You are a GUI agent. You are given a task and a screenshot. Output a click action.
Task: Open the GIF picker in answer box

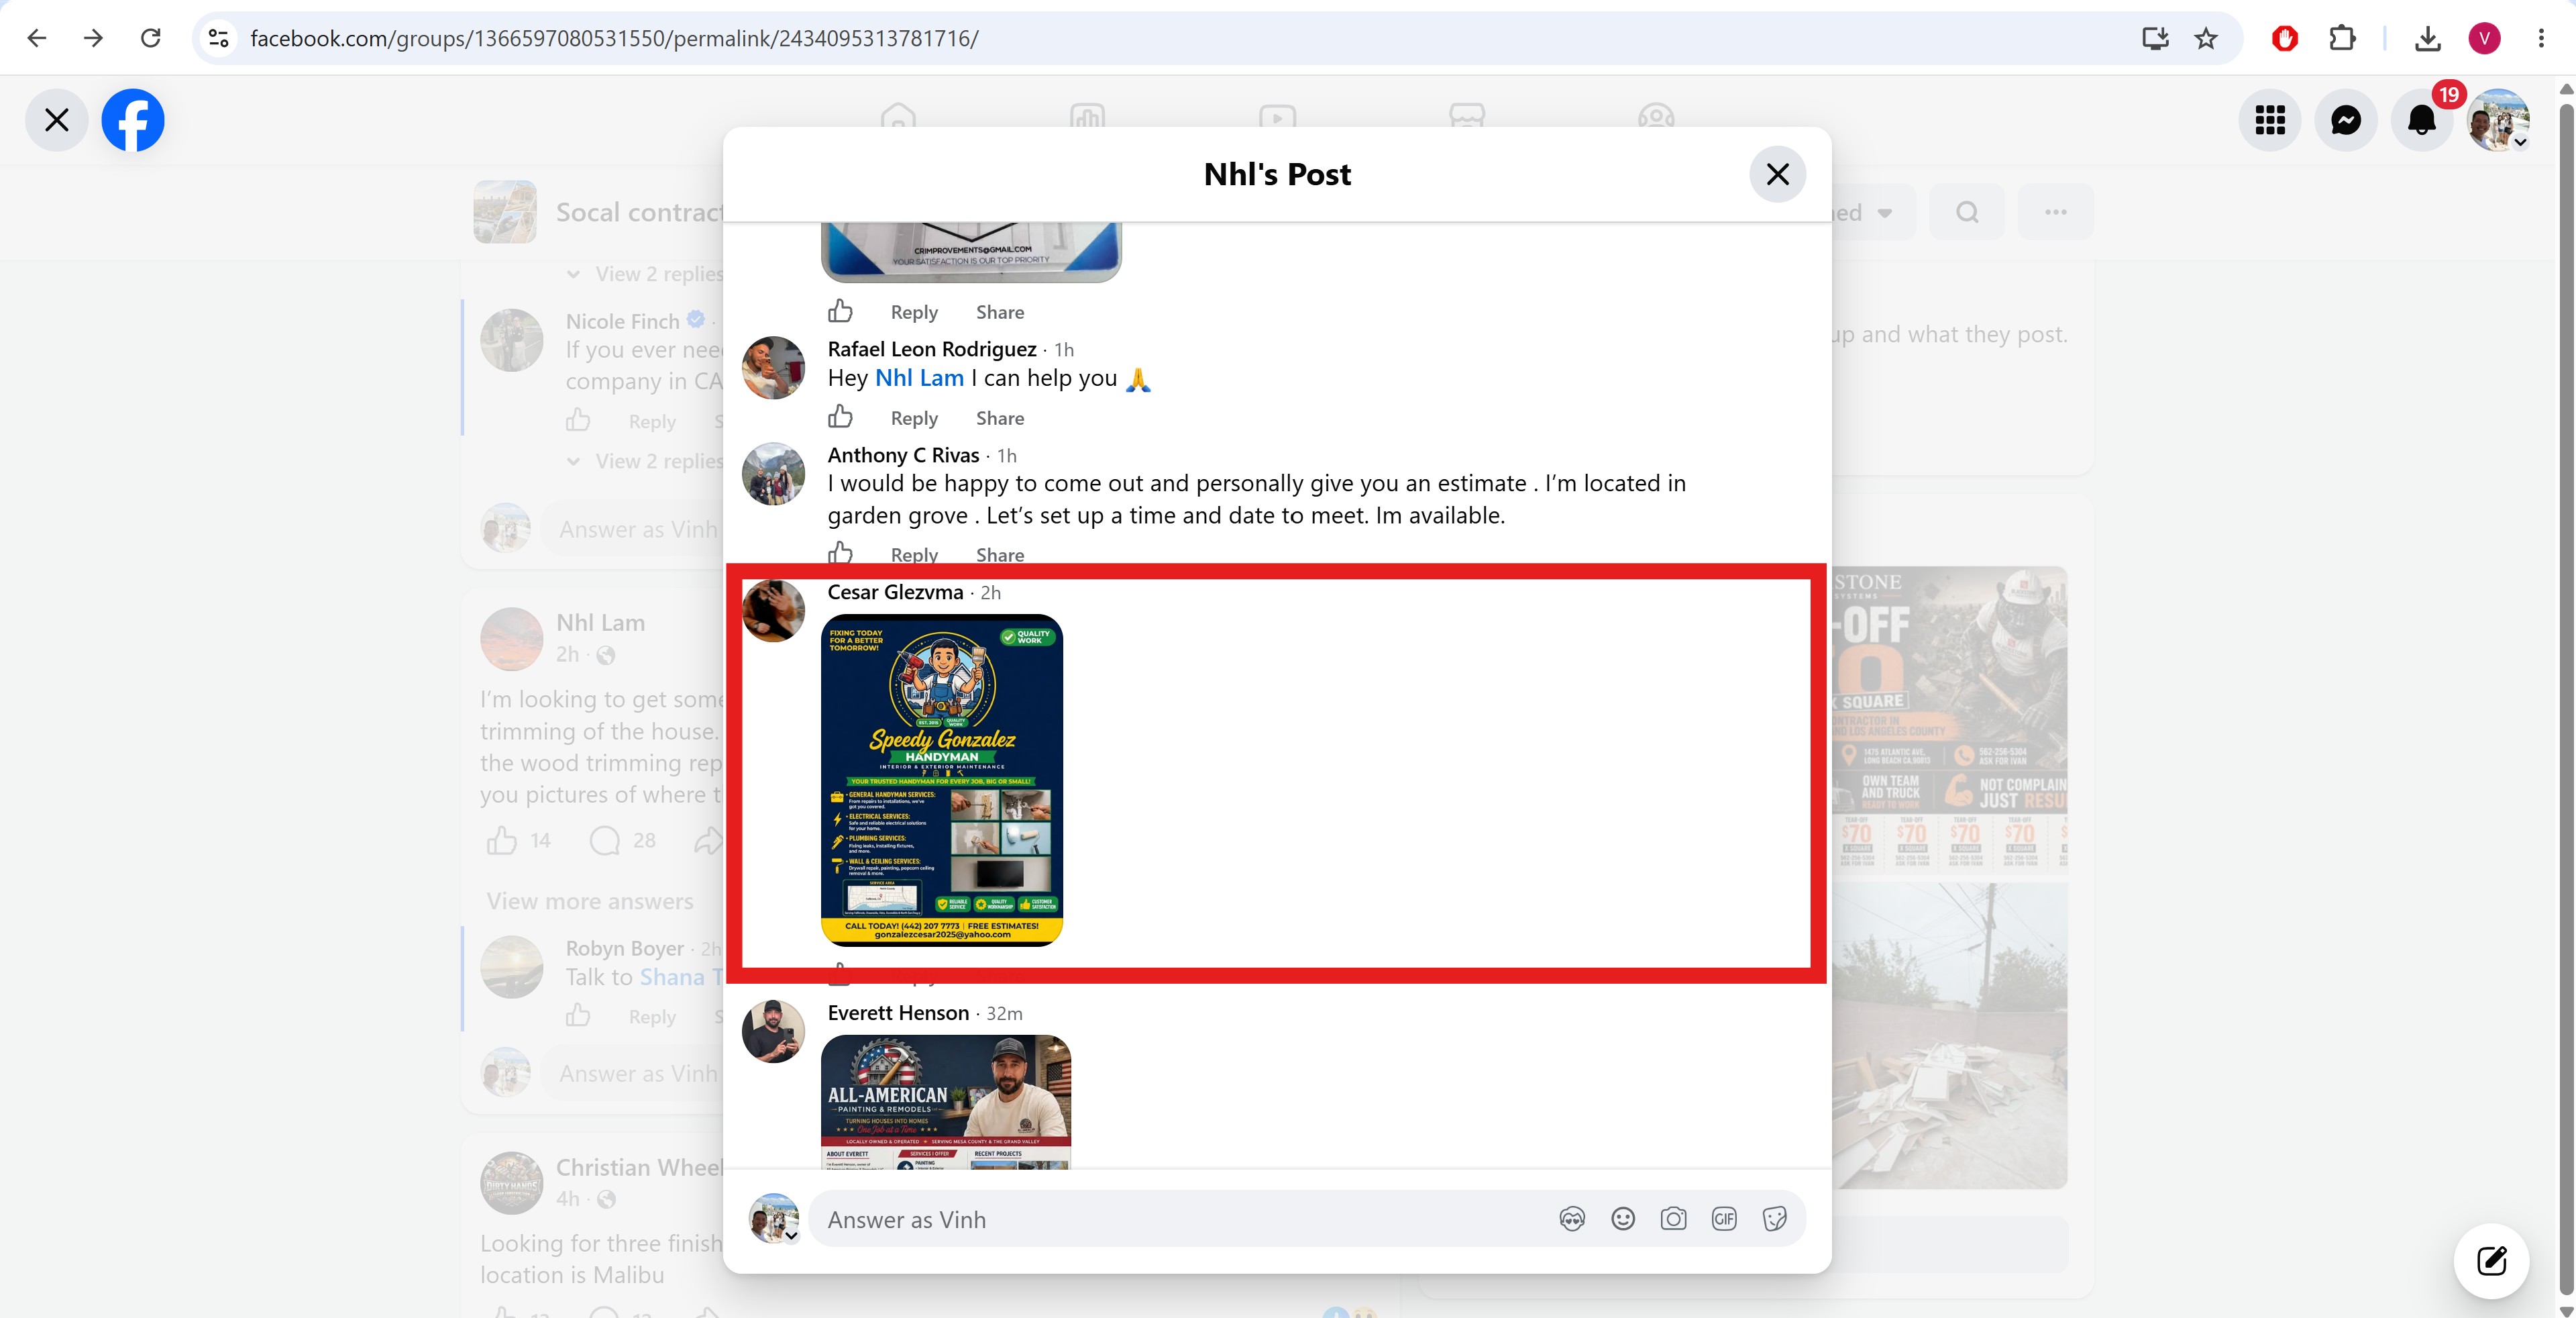tap(1724, 1219)
